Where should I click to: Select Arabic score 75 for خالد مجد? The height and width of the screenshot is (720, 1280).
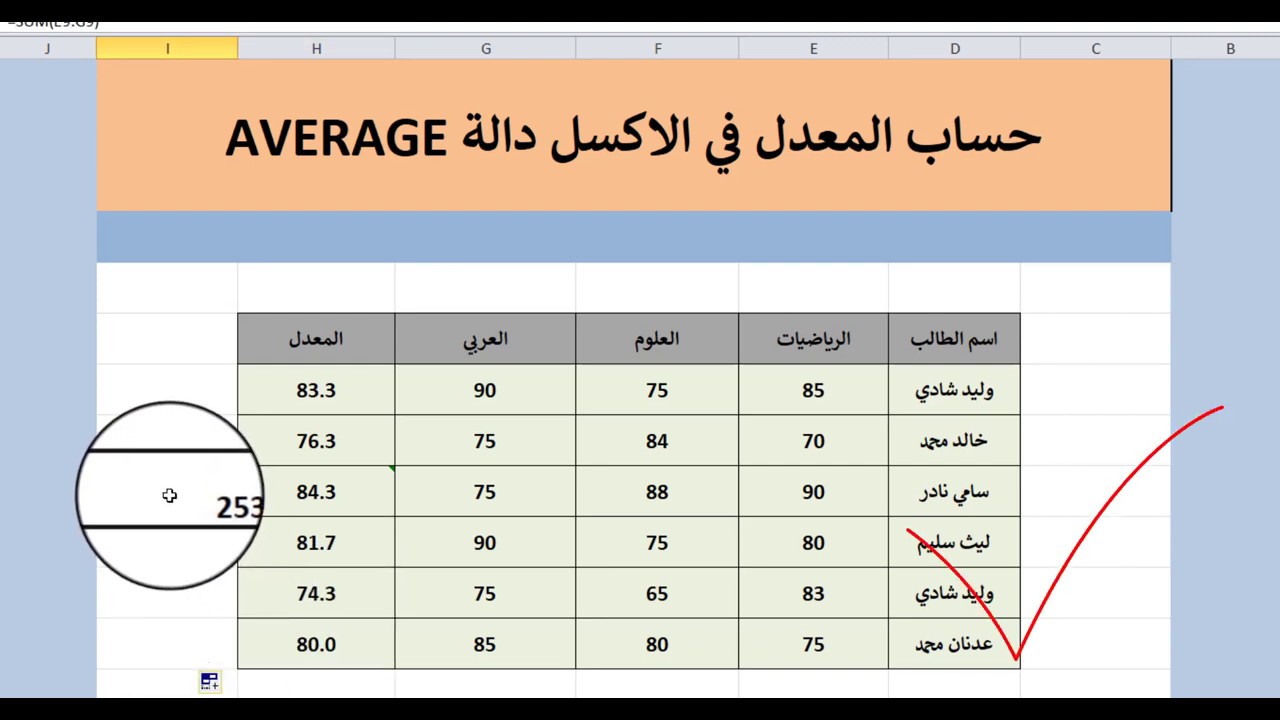[x=485, y=441]
